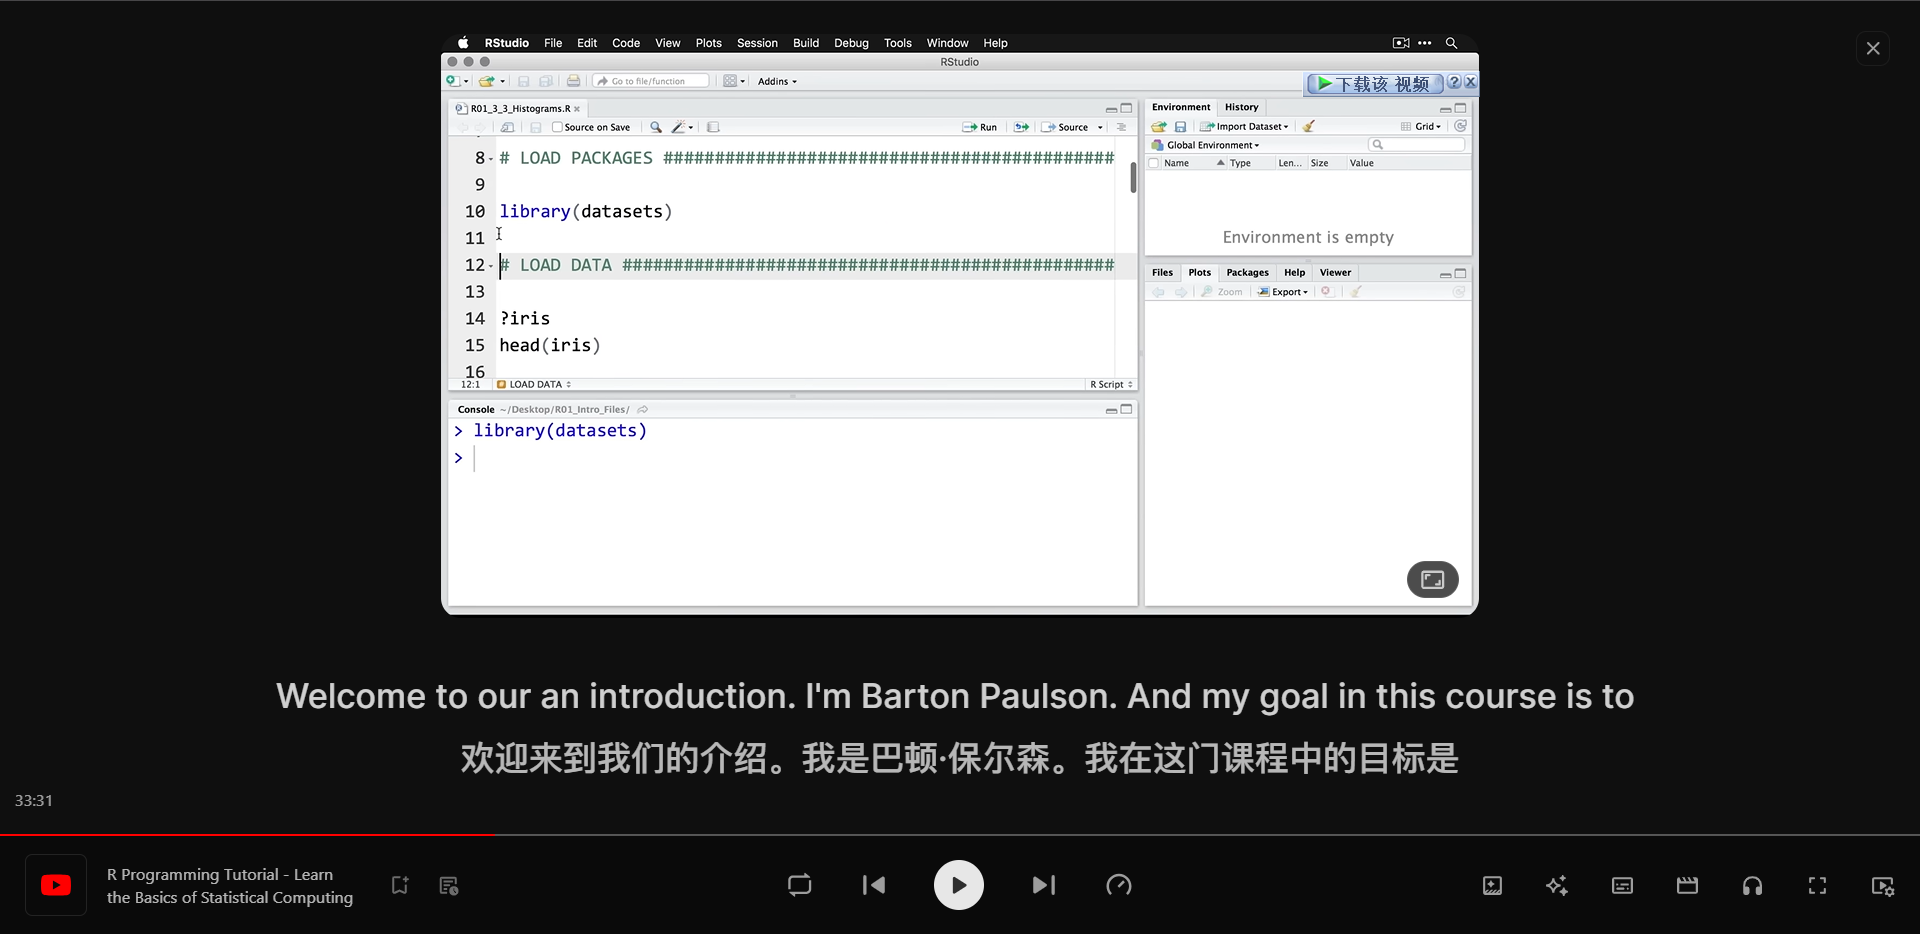Clear the workspace with the Environment broom icon
The width and height of the screenshot is (1920, 934).
point(1309,126)
